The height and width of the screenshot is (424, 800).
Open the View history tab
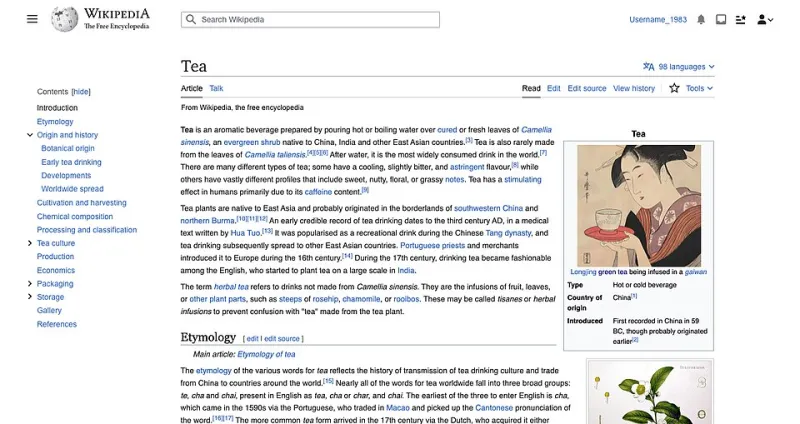coord(634,88)
